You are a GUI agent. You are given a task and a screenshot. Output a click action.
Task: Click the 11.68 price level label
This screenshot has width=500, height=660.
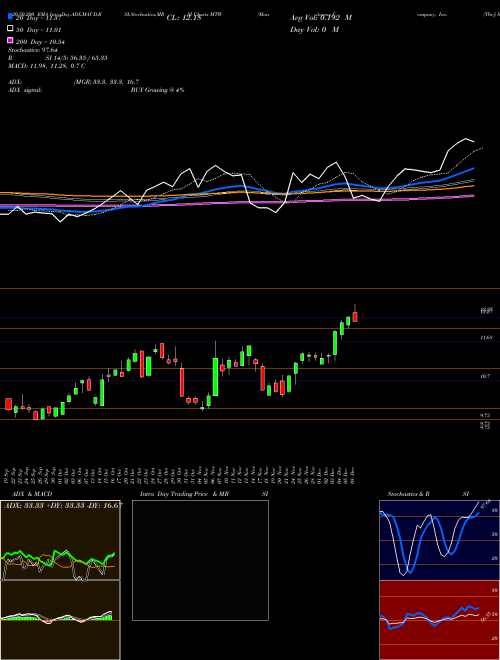pos(487,338)
